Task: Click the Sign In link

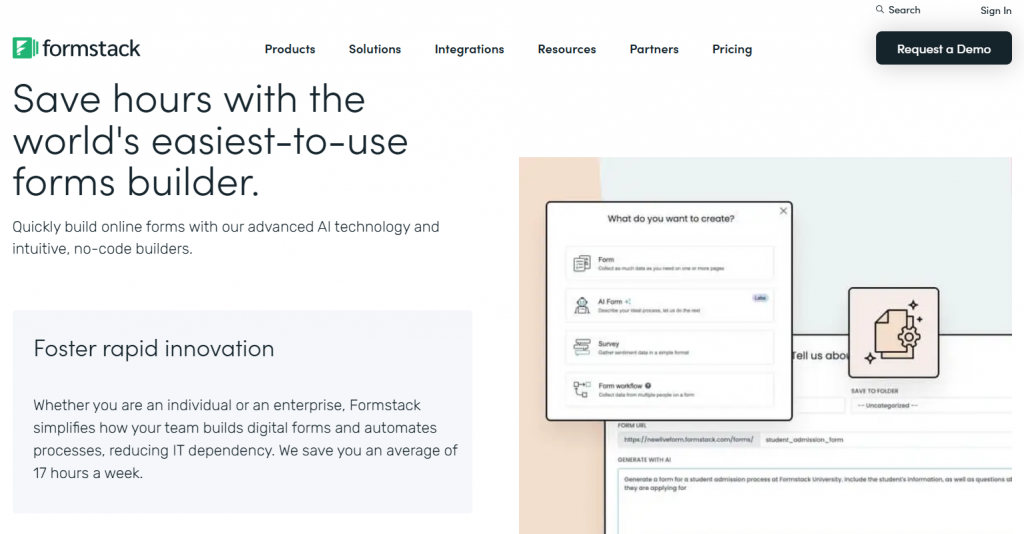Action: point(995,11)
